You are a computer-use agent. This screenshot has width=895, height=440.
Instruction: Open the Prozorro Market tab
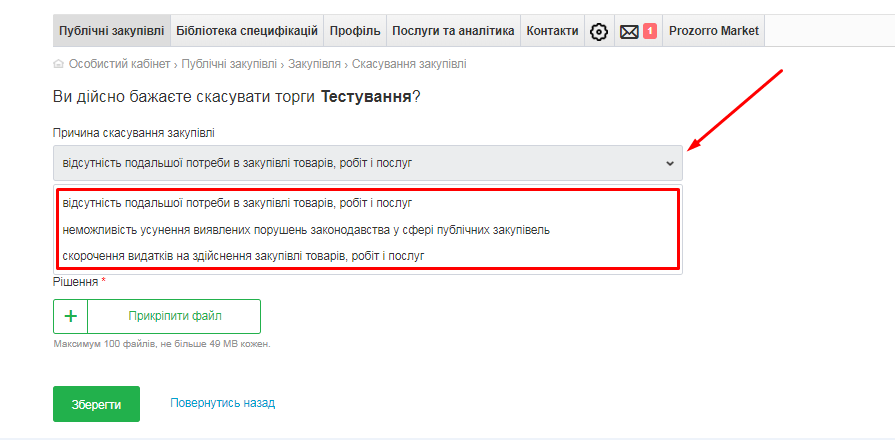(714, 31)
